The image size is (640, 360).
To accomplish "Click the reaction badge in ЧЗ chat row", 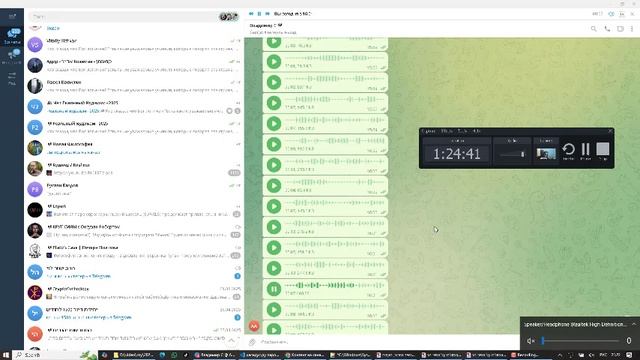I will click(x=229, y=111).
